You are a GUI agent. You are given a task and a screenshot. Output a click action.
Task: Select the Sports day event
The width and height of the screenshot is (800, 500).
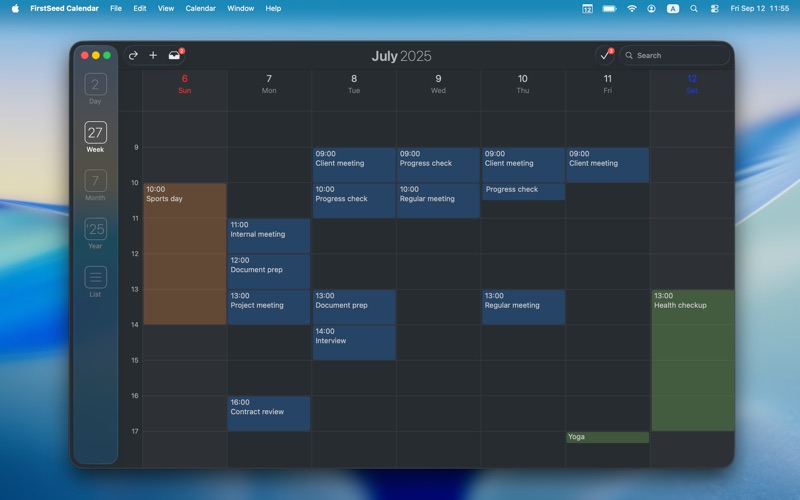(x=185, y=253)
